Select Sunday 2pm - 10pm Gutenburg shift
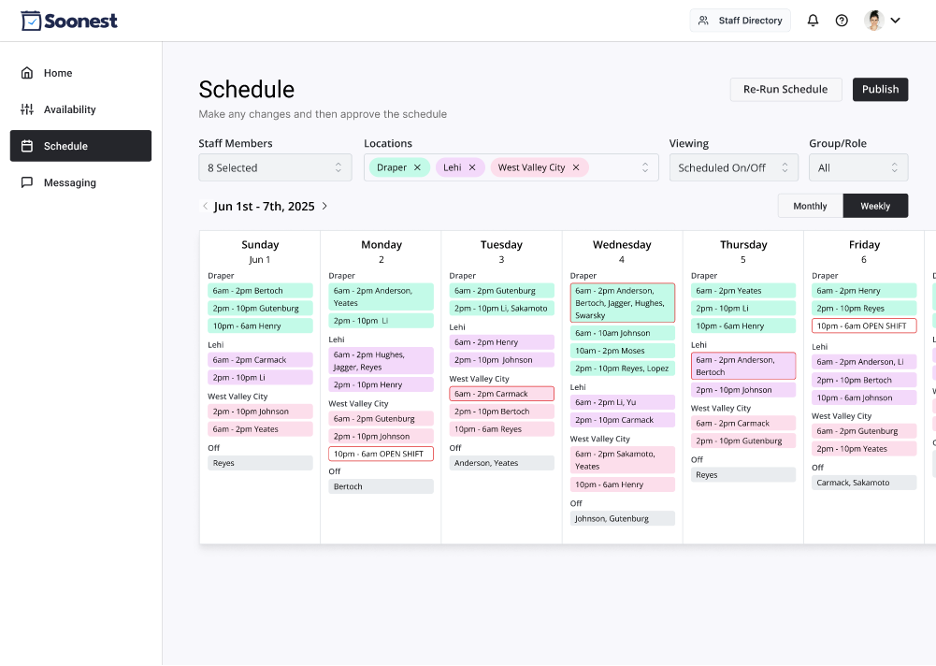 click(260, 309)
